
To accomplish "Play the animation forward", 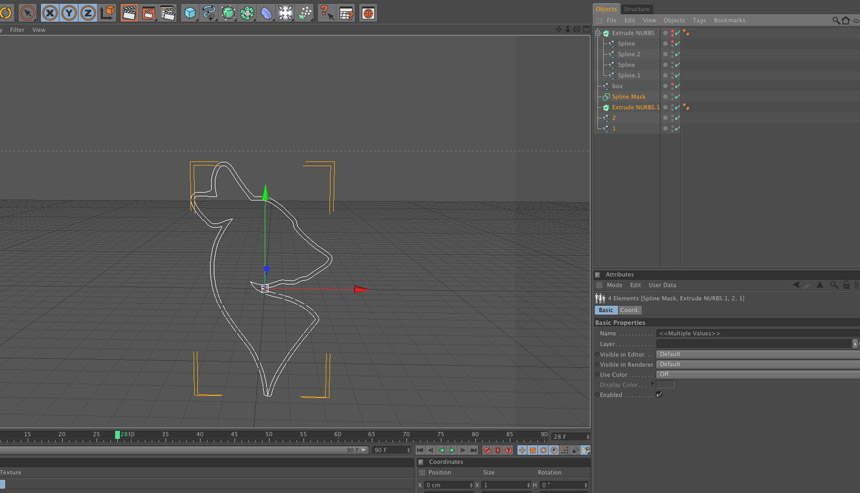I will (x=452, y=450).
